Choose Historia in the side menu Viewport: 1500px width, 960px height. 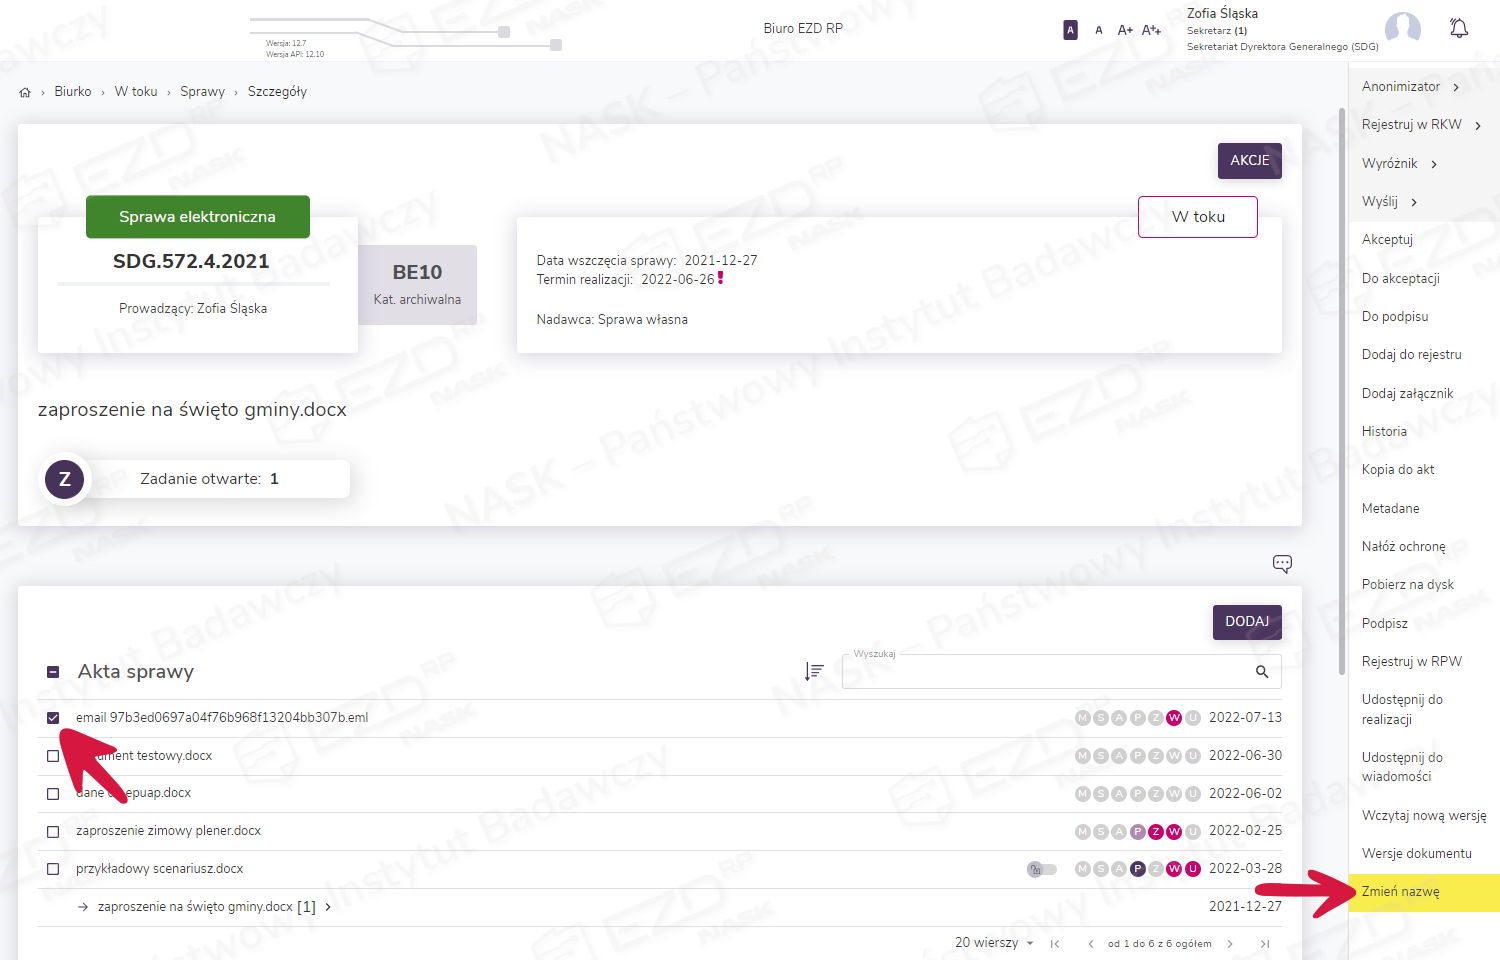[1384, 432]
